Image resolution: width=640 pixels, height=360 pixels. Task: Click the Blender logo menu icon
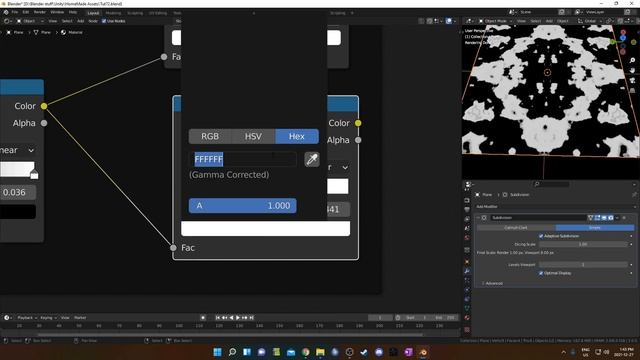coord(6,12)
